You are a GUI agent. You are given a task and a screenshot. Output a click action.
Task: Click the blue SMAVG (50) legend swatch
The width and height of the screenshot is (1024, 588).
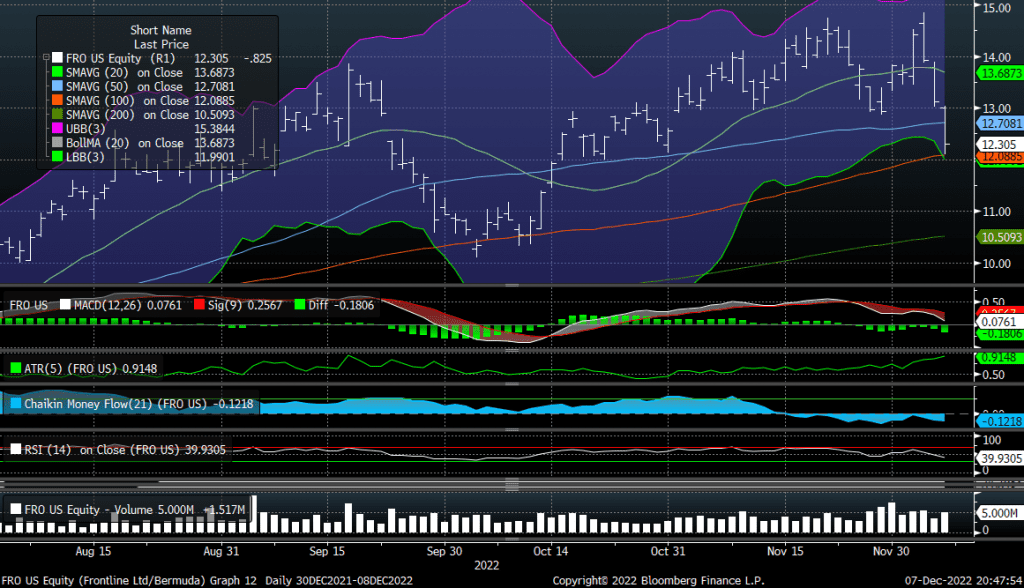(x=57, y=86)
